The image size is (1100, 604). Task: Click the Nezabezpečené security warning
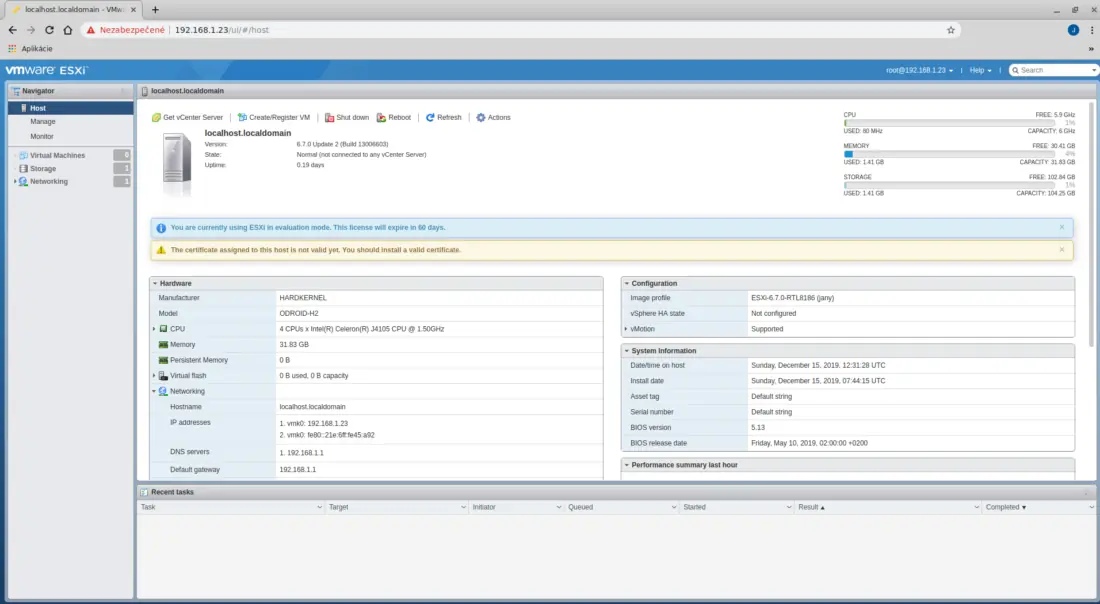coord(126,30)
